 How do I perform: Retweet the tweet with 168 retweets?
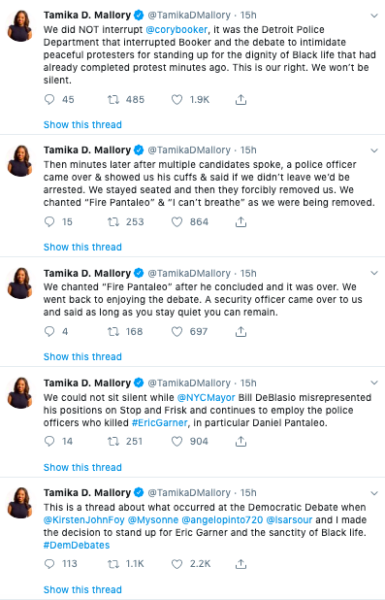pos(113,331)
